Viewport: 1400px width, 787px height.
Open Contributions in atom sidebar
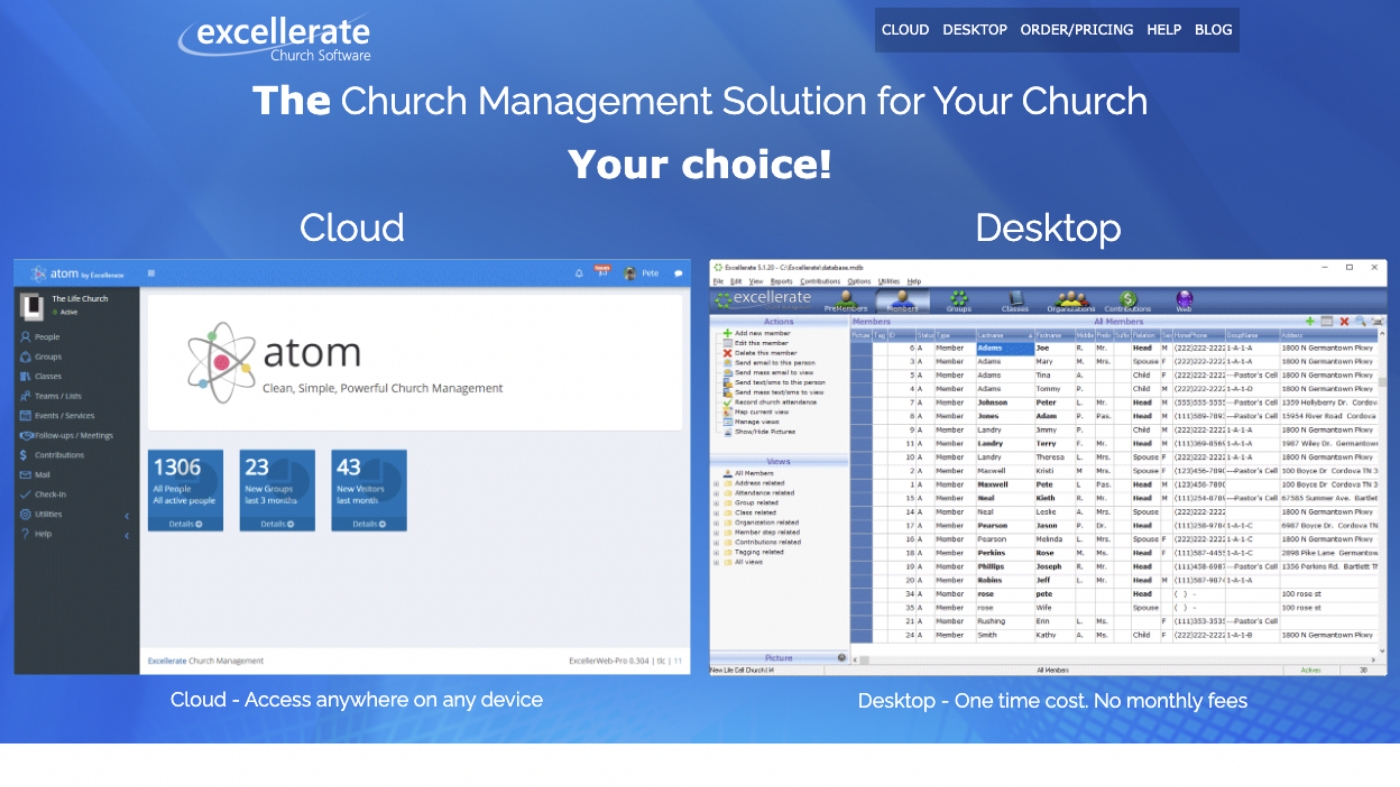coord(52,455)
